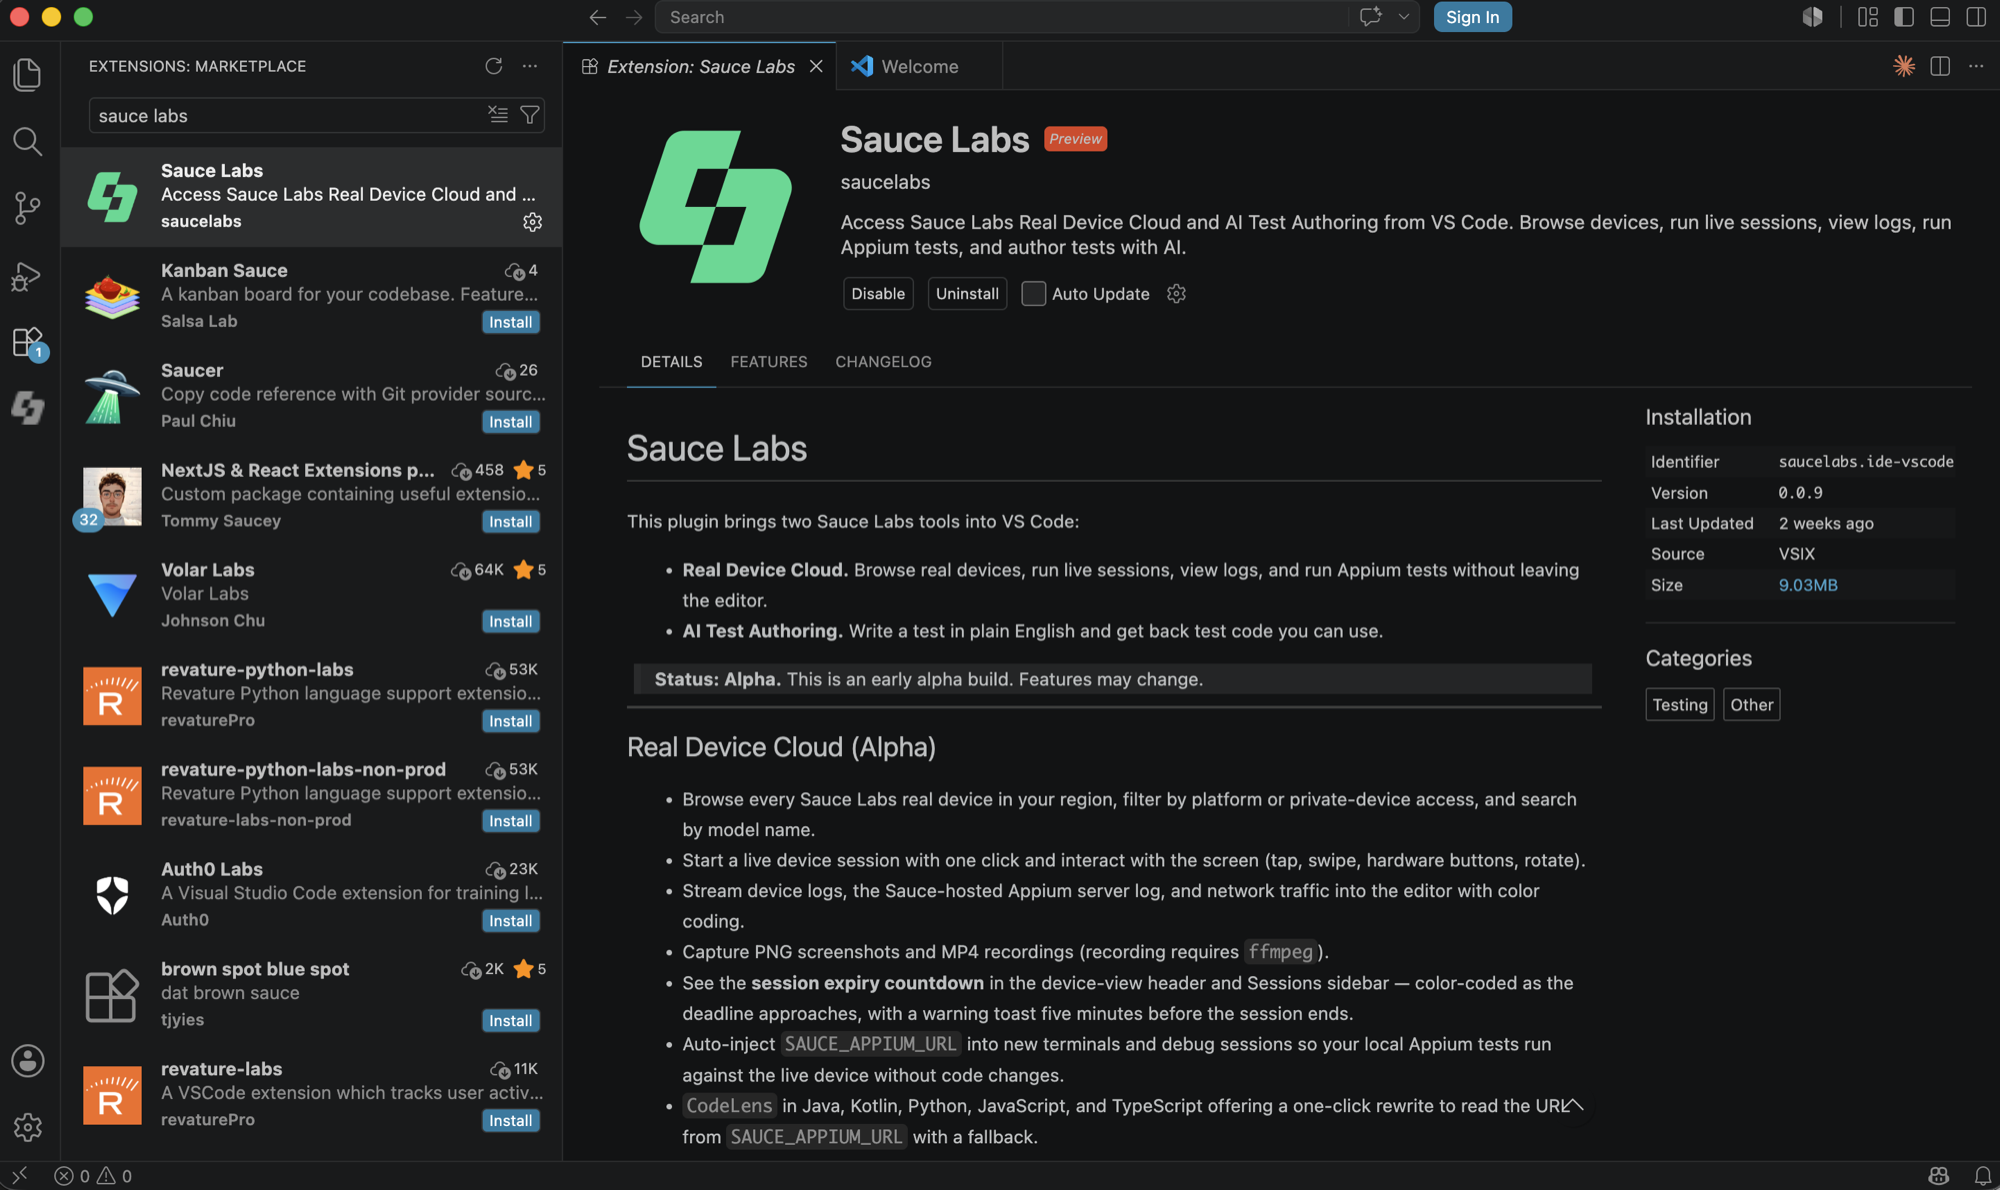Image resolution: width=2000 pixels, height=1190 pixels.
Task: Disable the Sauce Labs extension
Action: [x=878, y=294]
